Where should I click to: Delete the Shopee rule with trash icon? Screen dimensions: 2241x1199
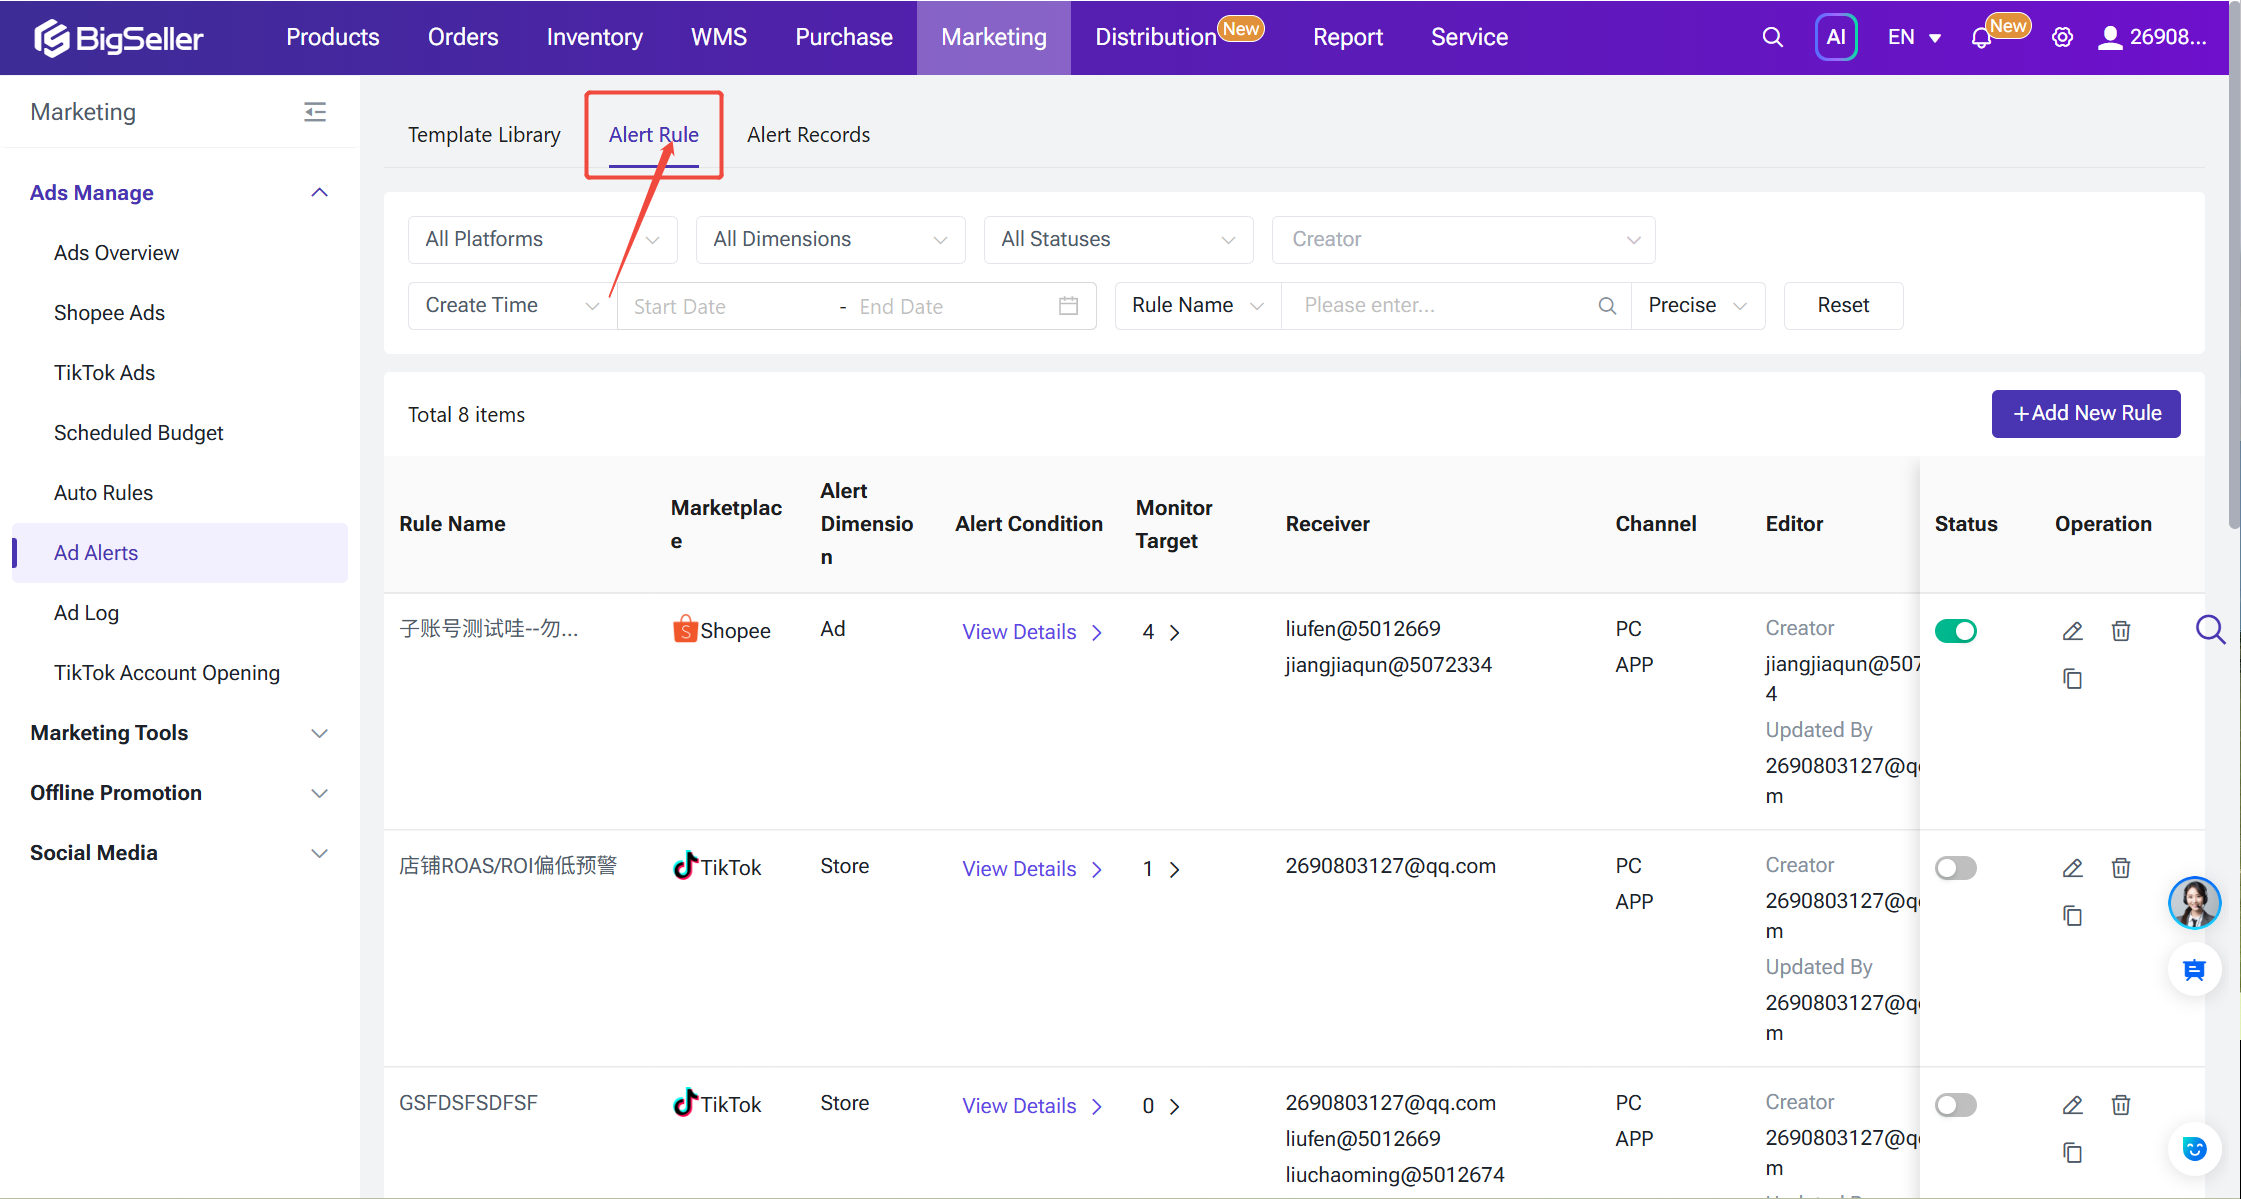coord(2121,631)
